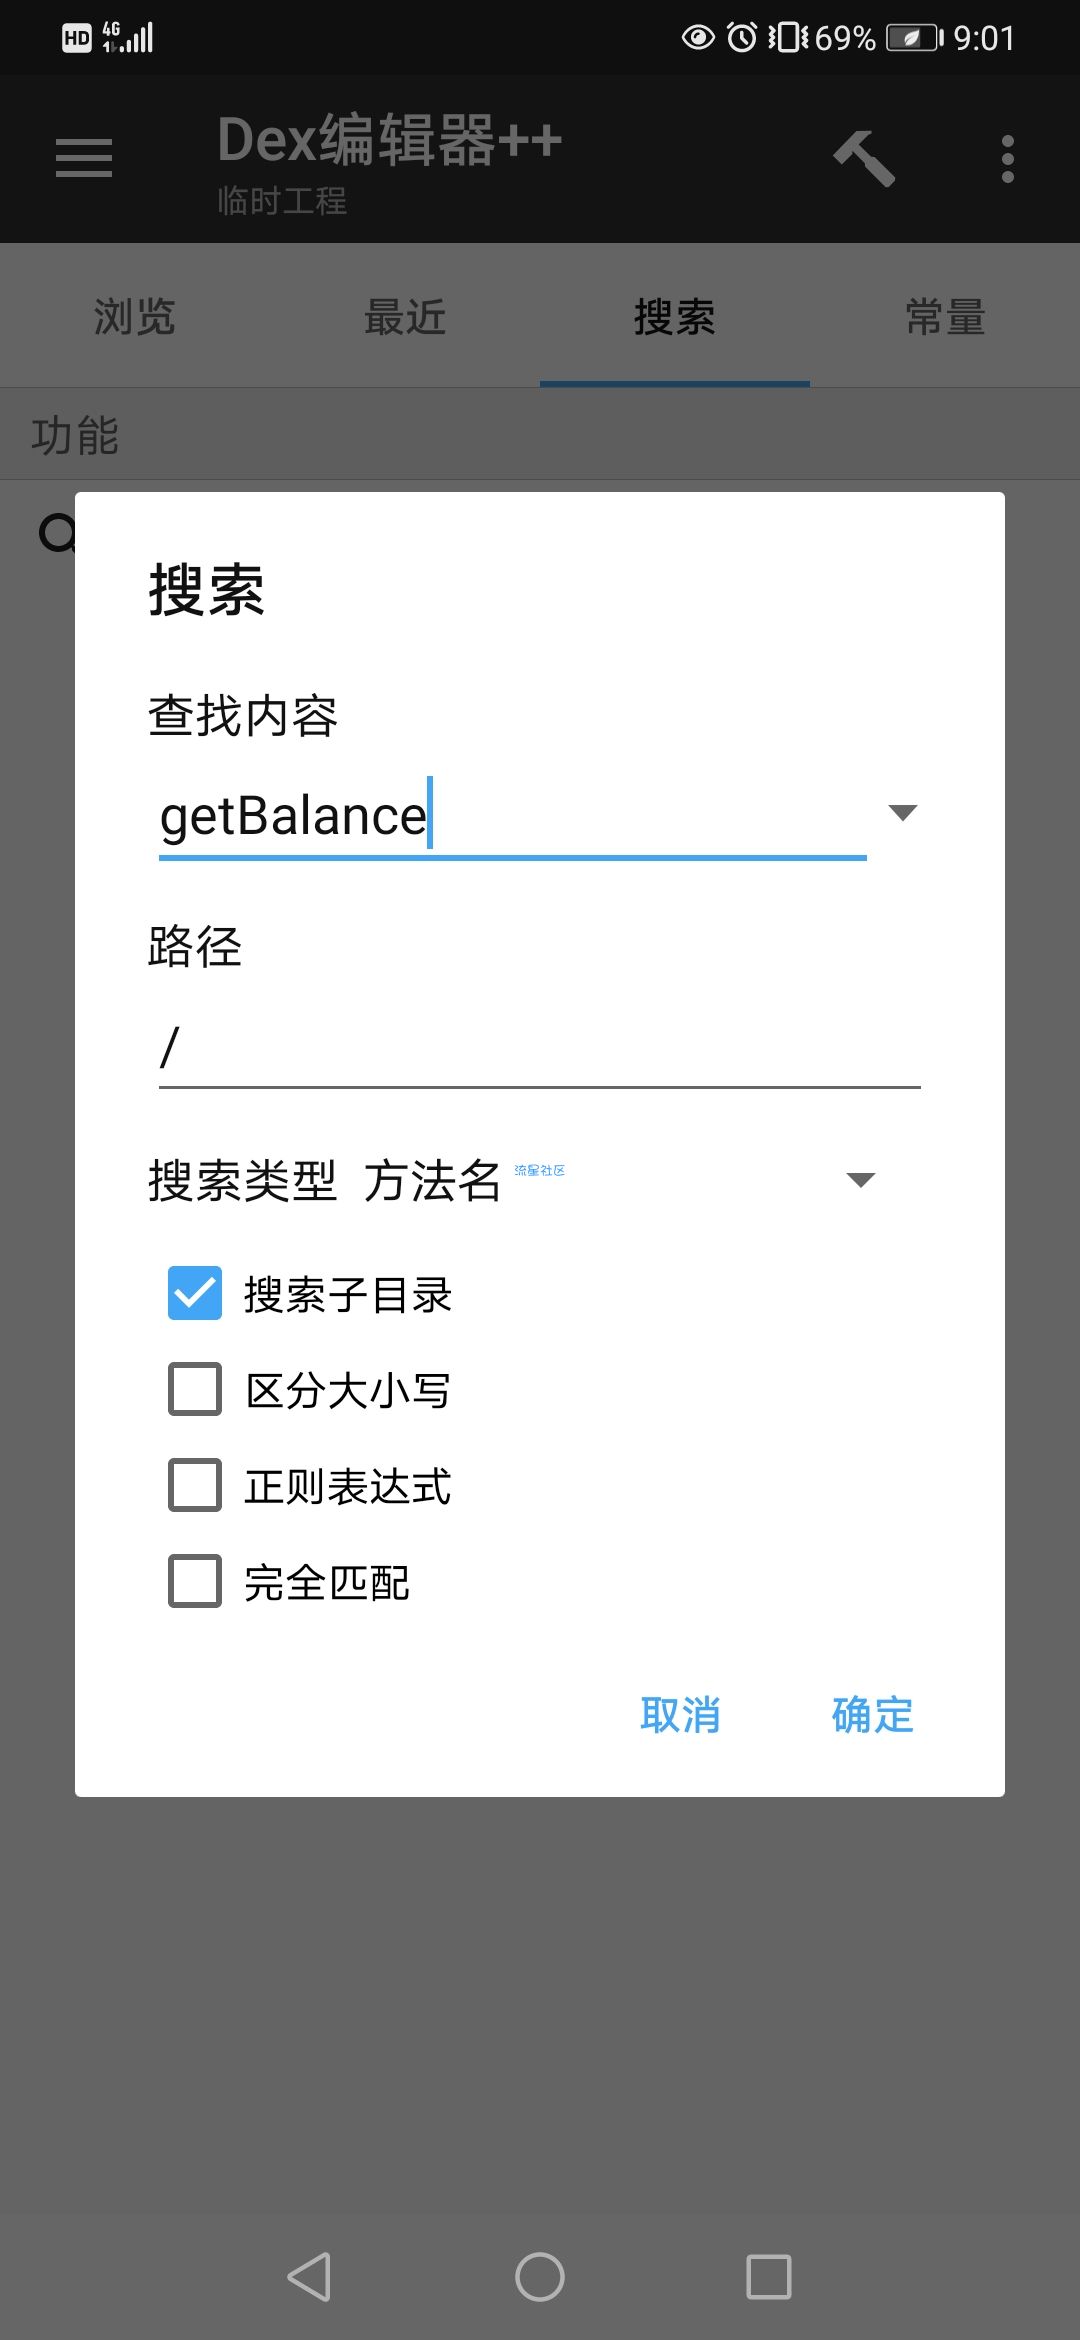Switch to the 浏览 tab

point(135,317)
